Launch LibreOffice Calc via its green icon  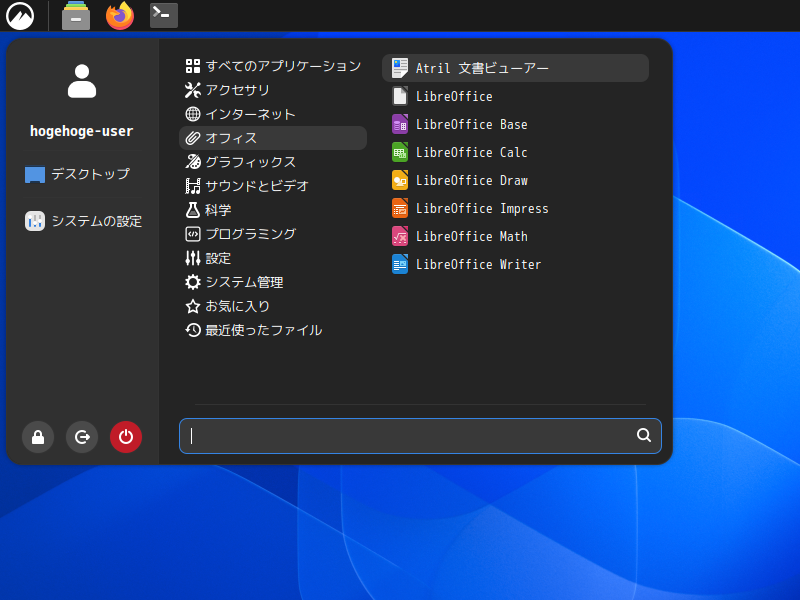[x=399, y=152]
